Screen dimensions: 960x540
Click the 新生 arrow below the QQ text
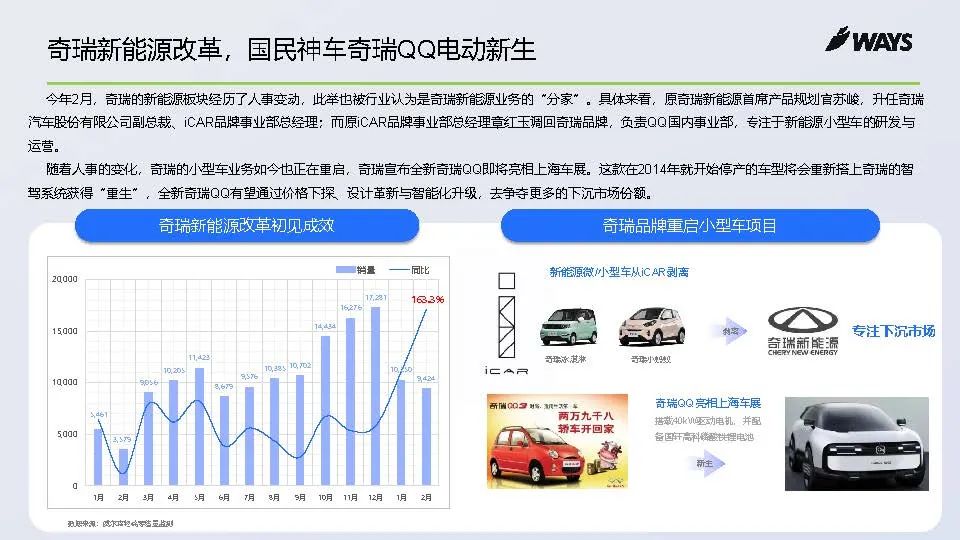click(x=708, y=463)
